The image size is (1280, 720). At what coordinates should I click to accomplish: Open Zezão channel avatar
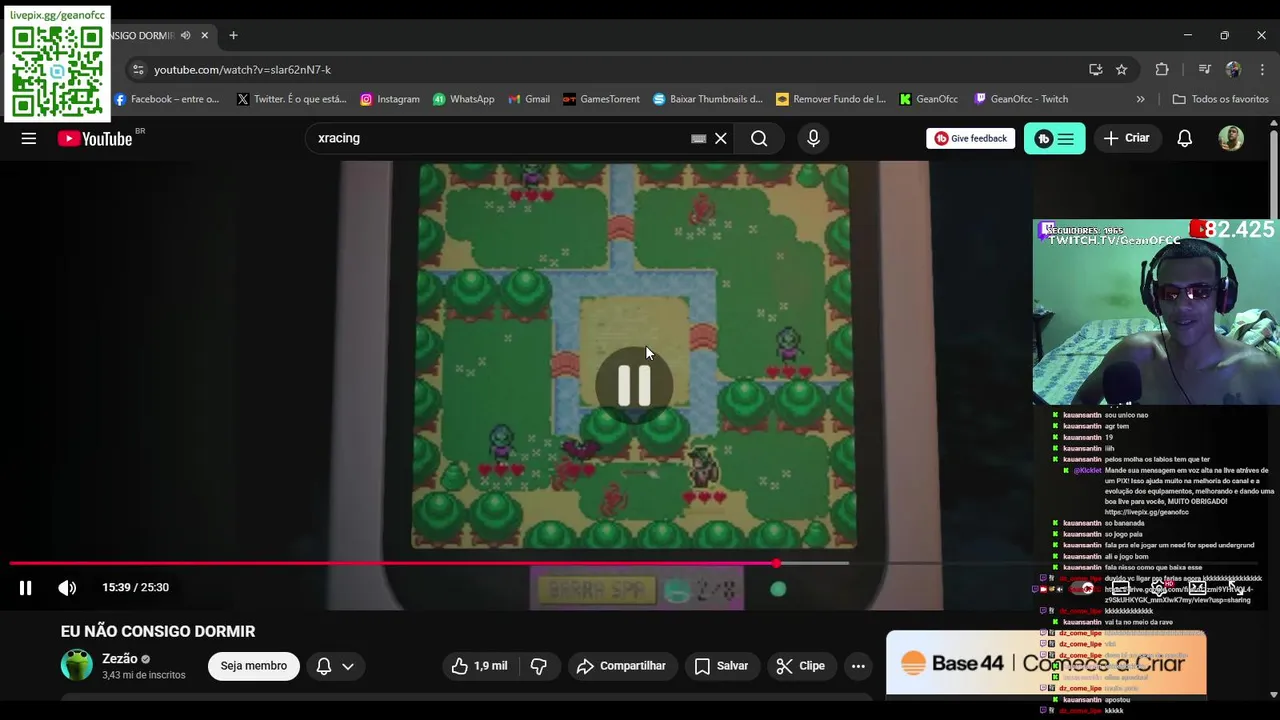pyautogui.click(x=77, y=665)
